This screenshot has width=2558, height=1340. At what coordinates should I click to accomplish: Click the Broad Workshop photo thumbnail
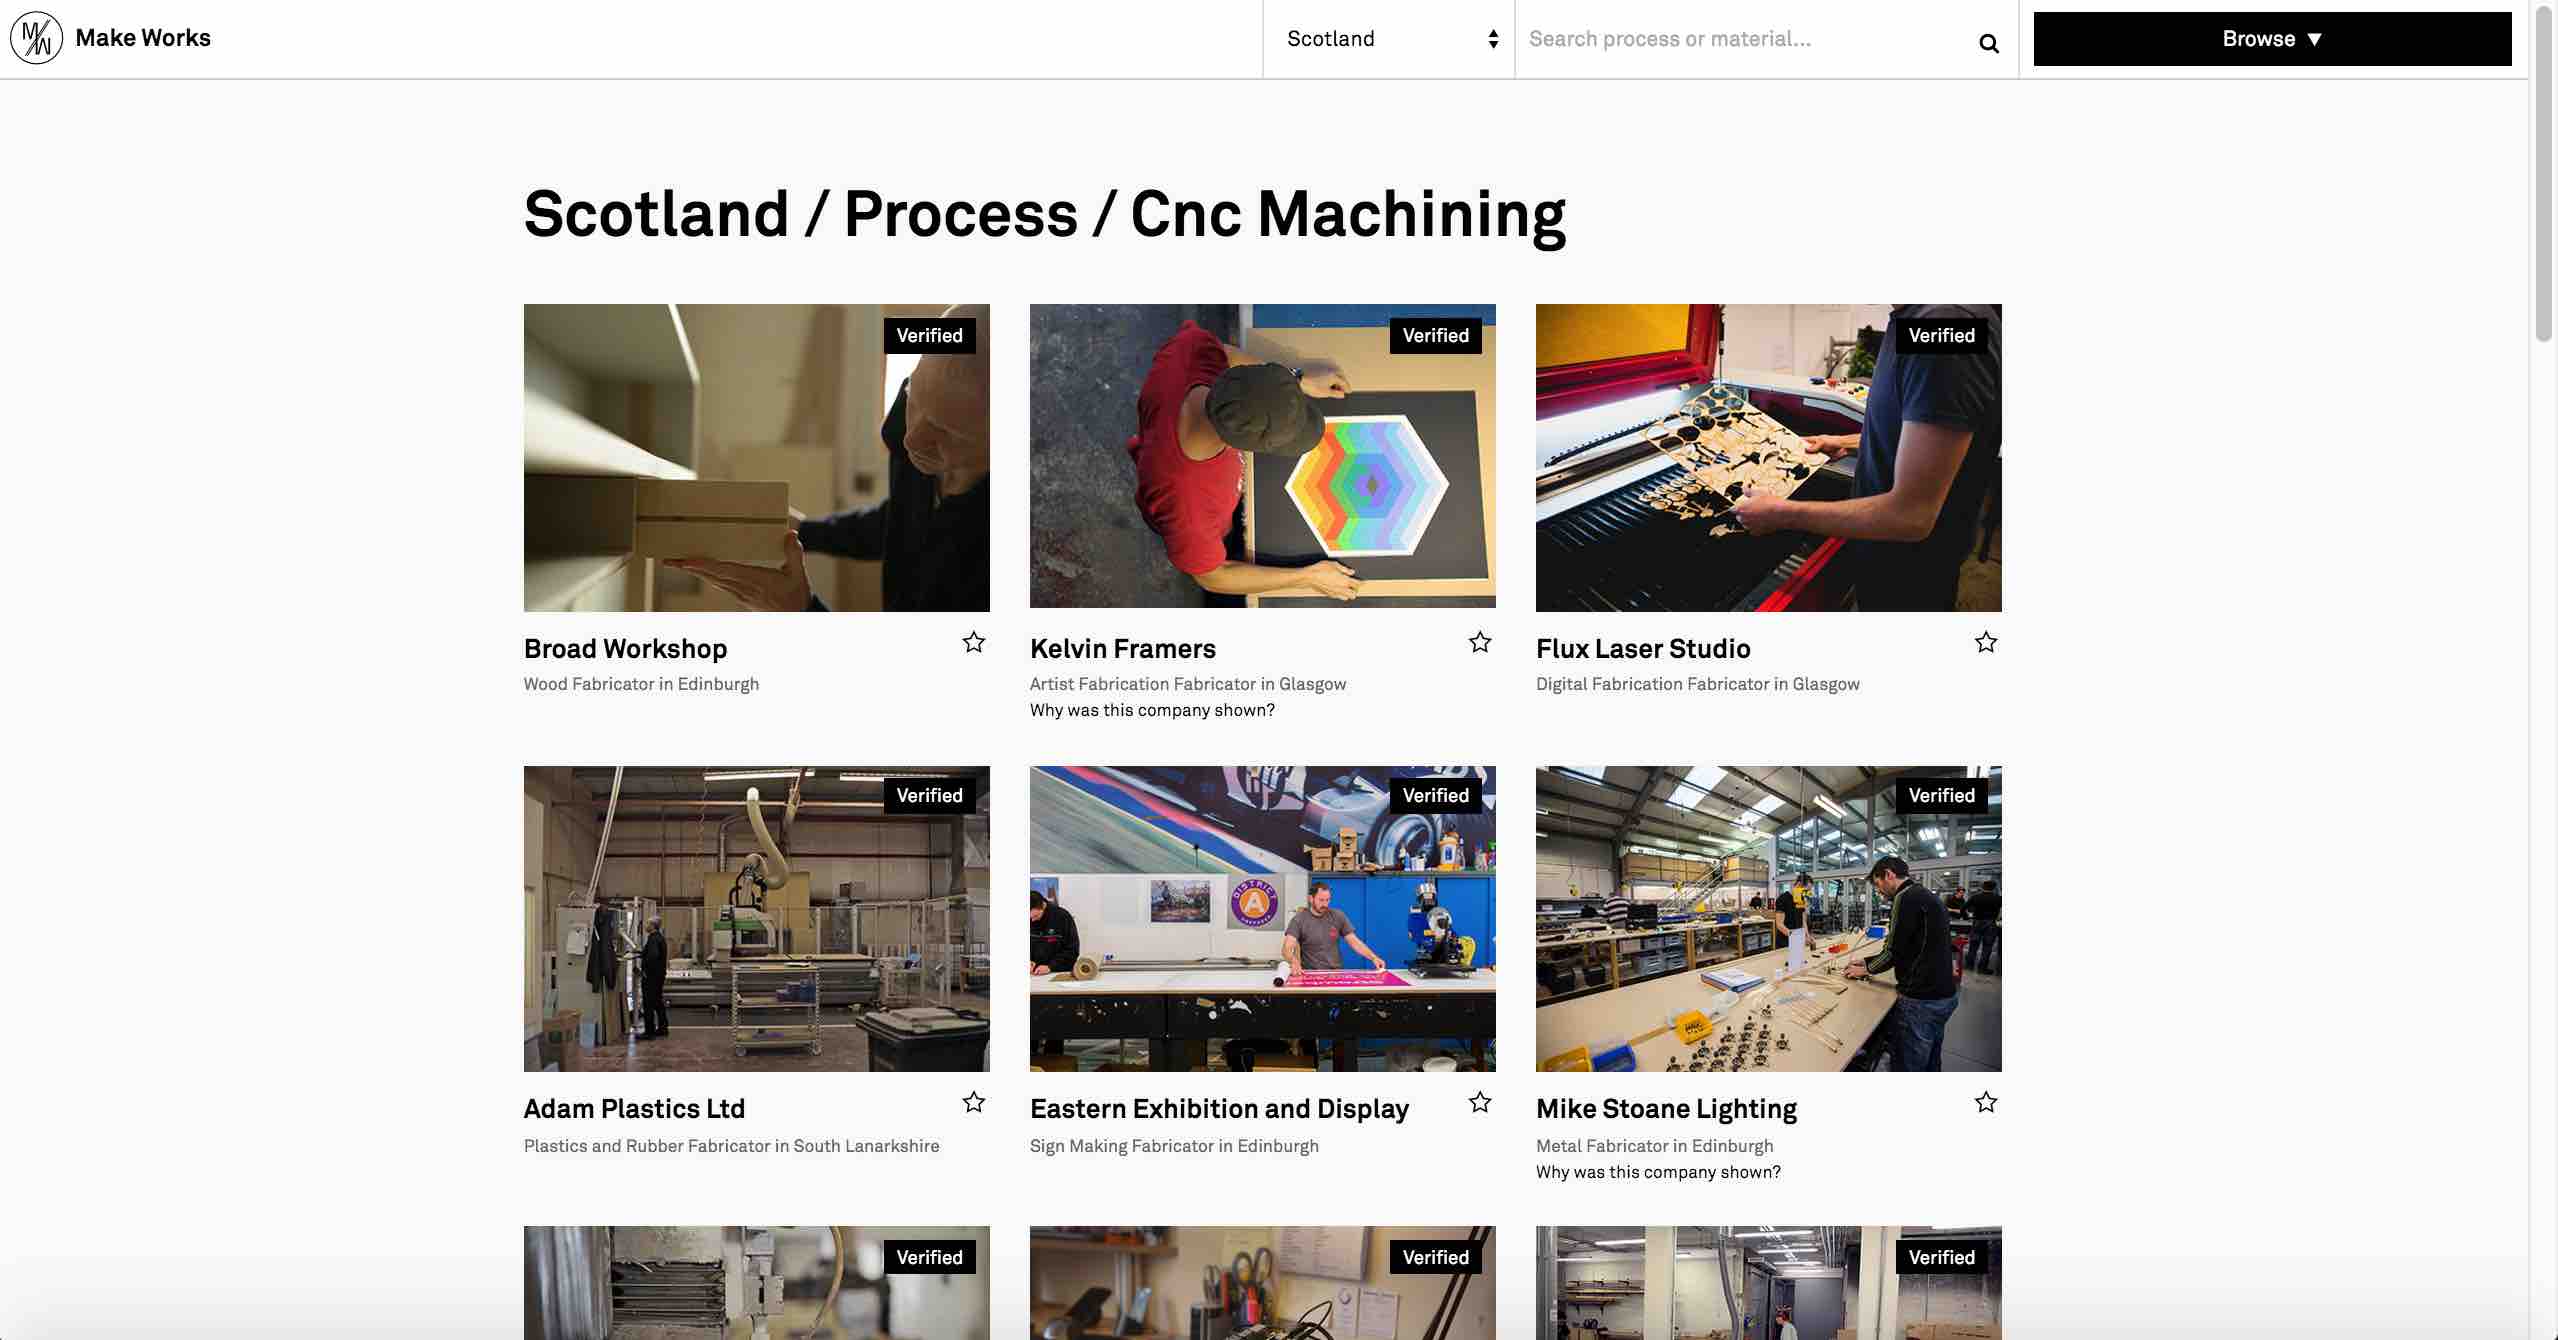[x=757, y=458]
